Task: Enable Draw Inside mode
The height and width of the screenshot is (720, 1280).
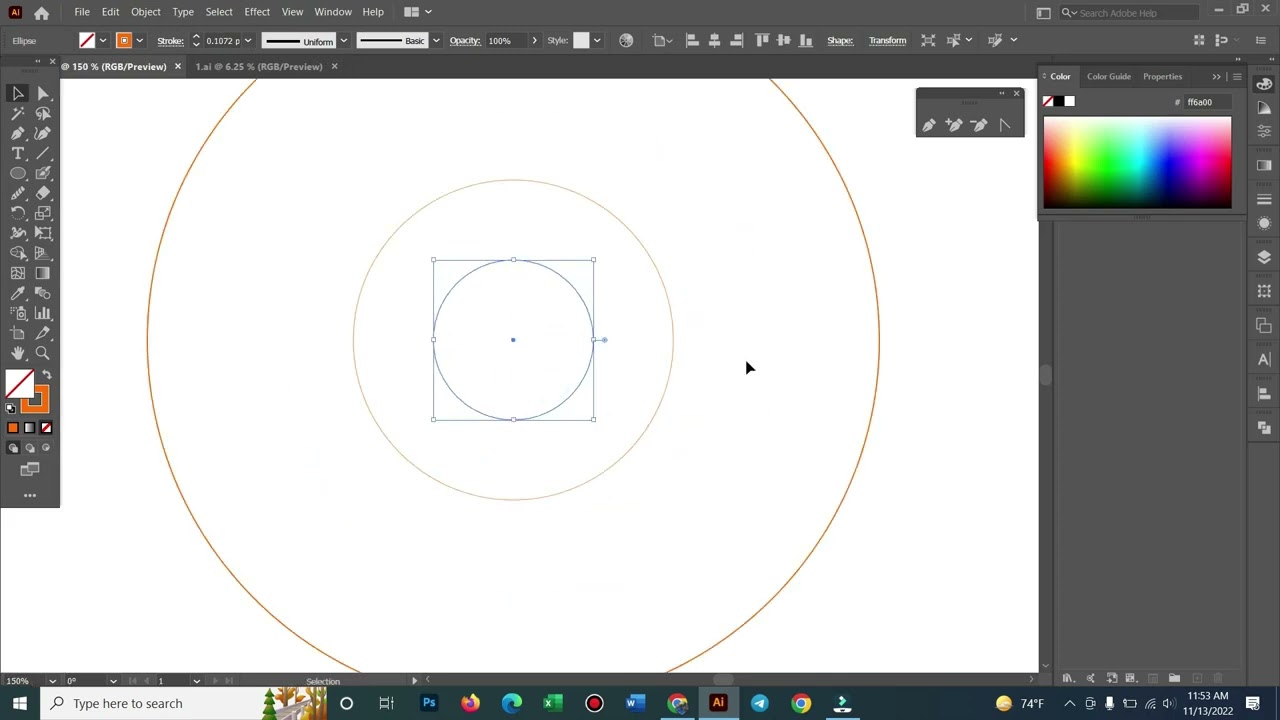Action: pos(46,448)
